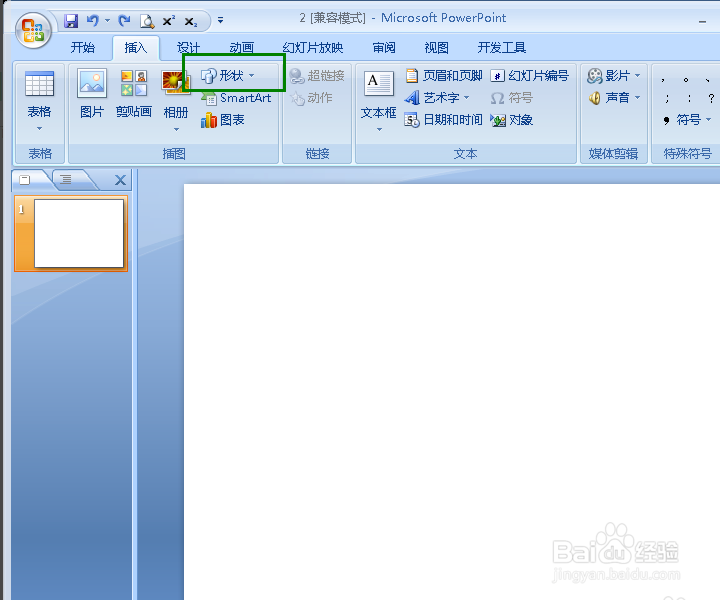Click the Ω 符号 symbol button
The height and width of the screenshot is (600, 720).
(x=512, y=98)
